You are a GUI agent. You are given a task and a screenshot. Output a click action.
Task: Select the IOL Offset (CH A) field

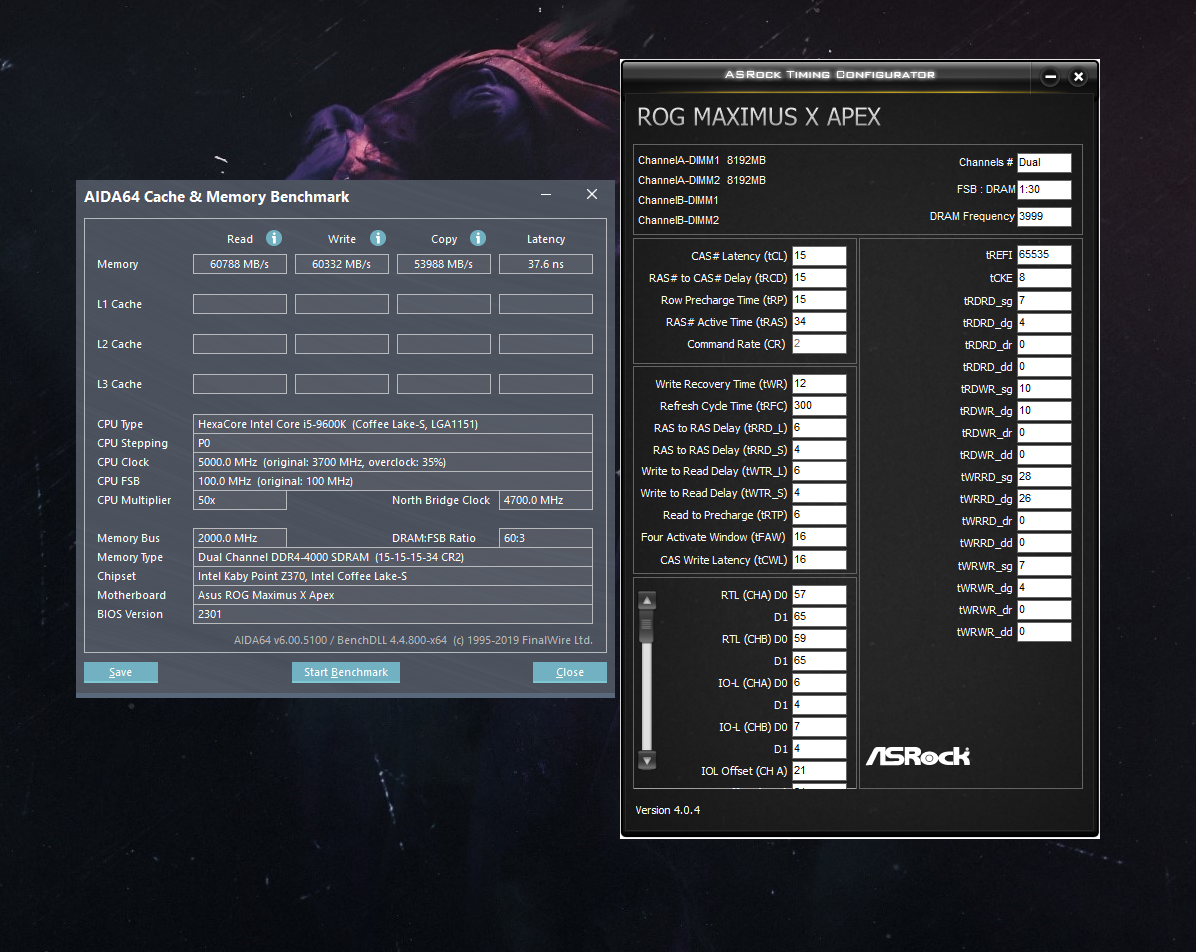tap(819, 770)
